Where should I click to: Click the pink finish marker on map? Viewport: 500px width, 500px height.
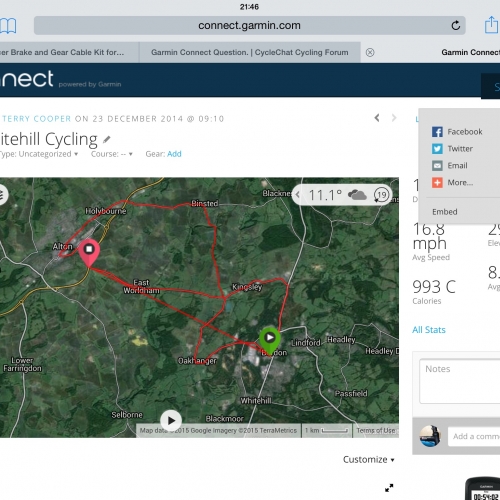[x=89, y=253]
